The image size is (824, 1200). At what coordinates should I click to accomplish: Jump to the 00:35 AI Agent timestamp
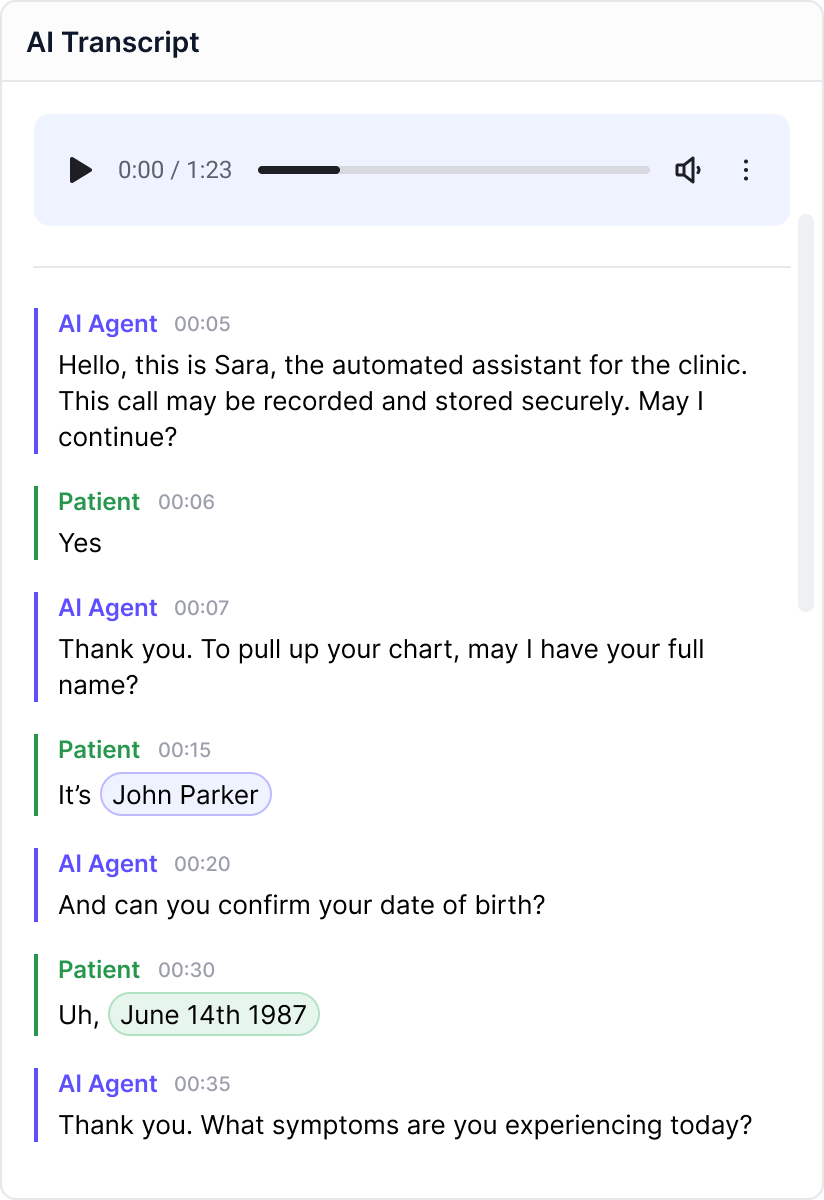202,1084
